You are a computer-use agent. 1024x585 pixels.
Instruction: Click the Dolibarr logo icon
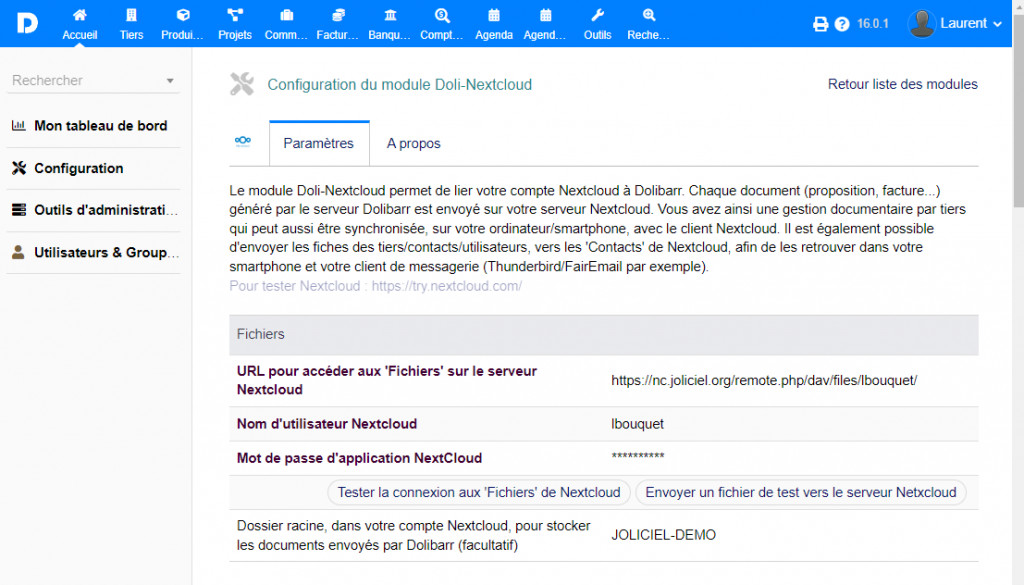coord(27,24)
